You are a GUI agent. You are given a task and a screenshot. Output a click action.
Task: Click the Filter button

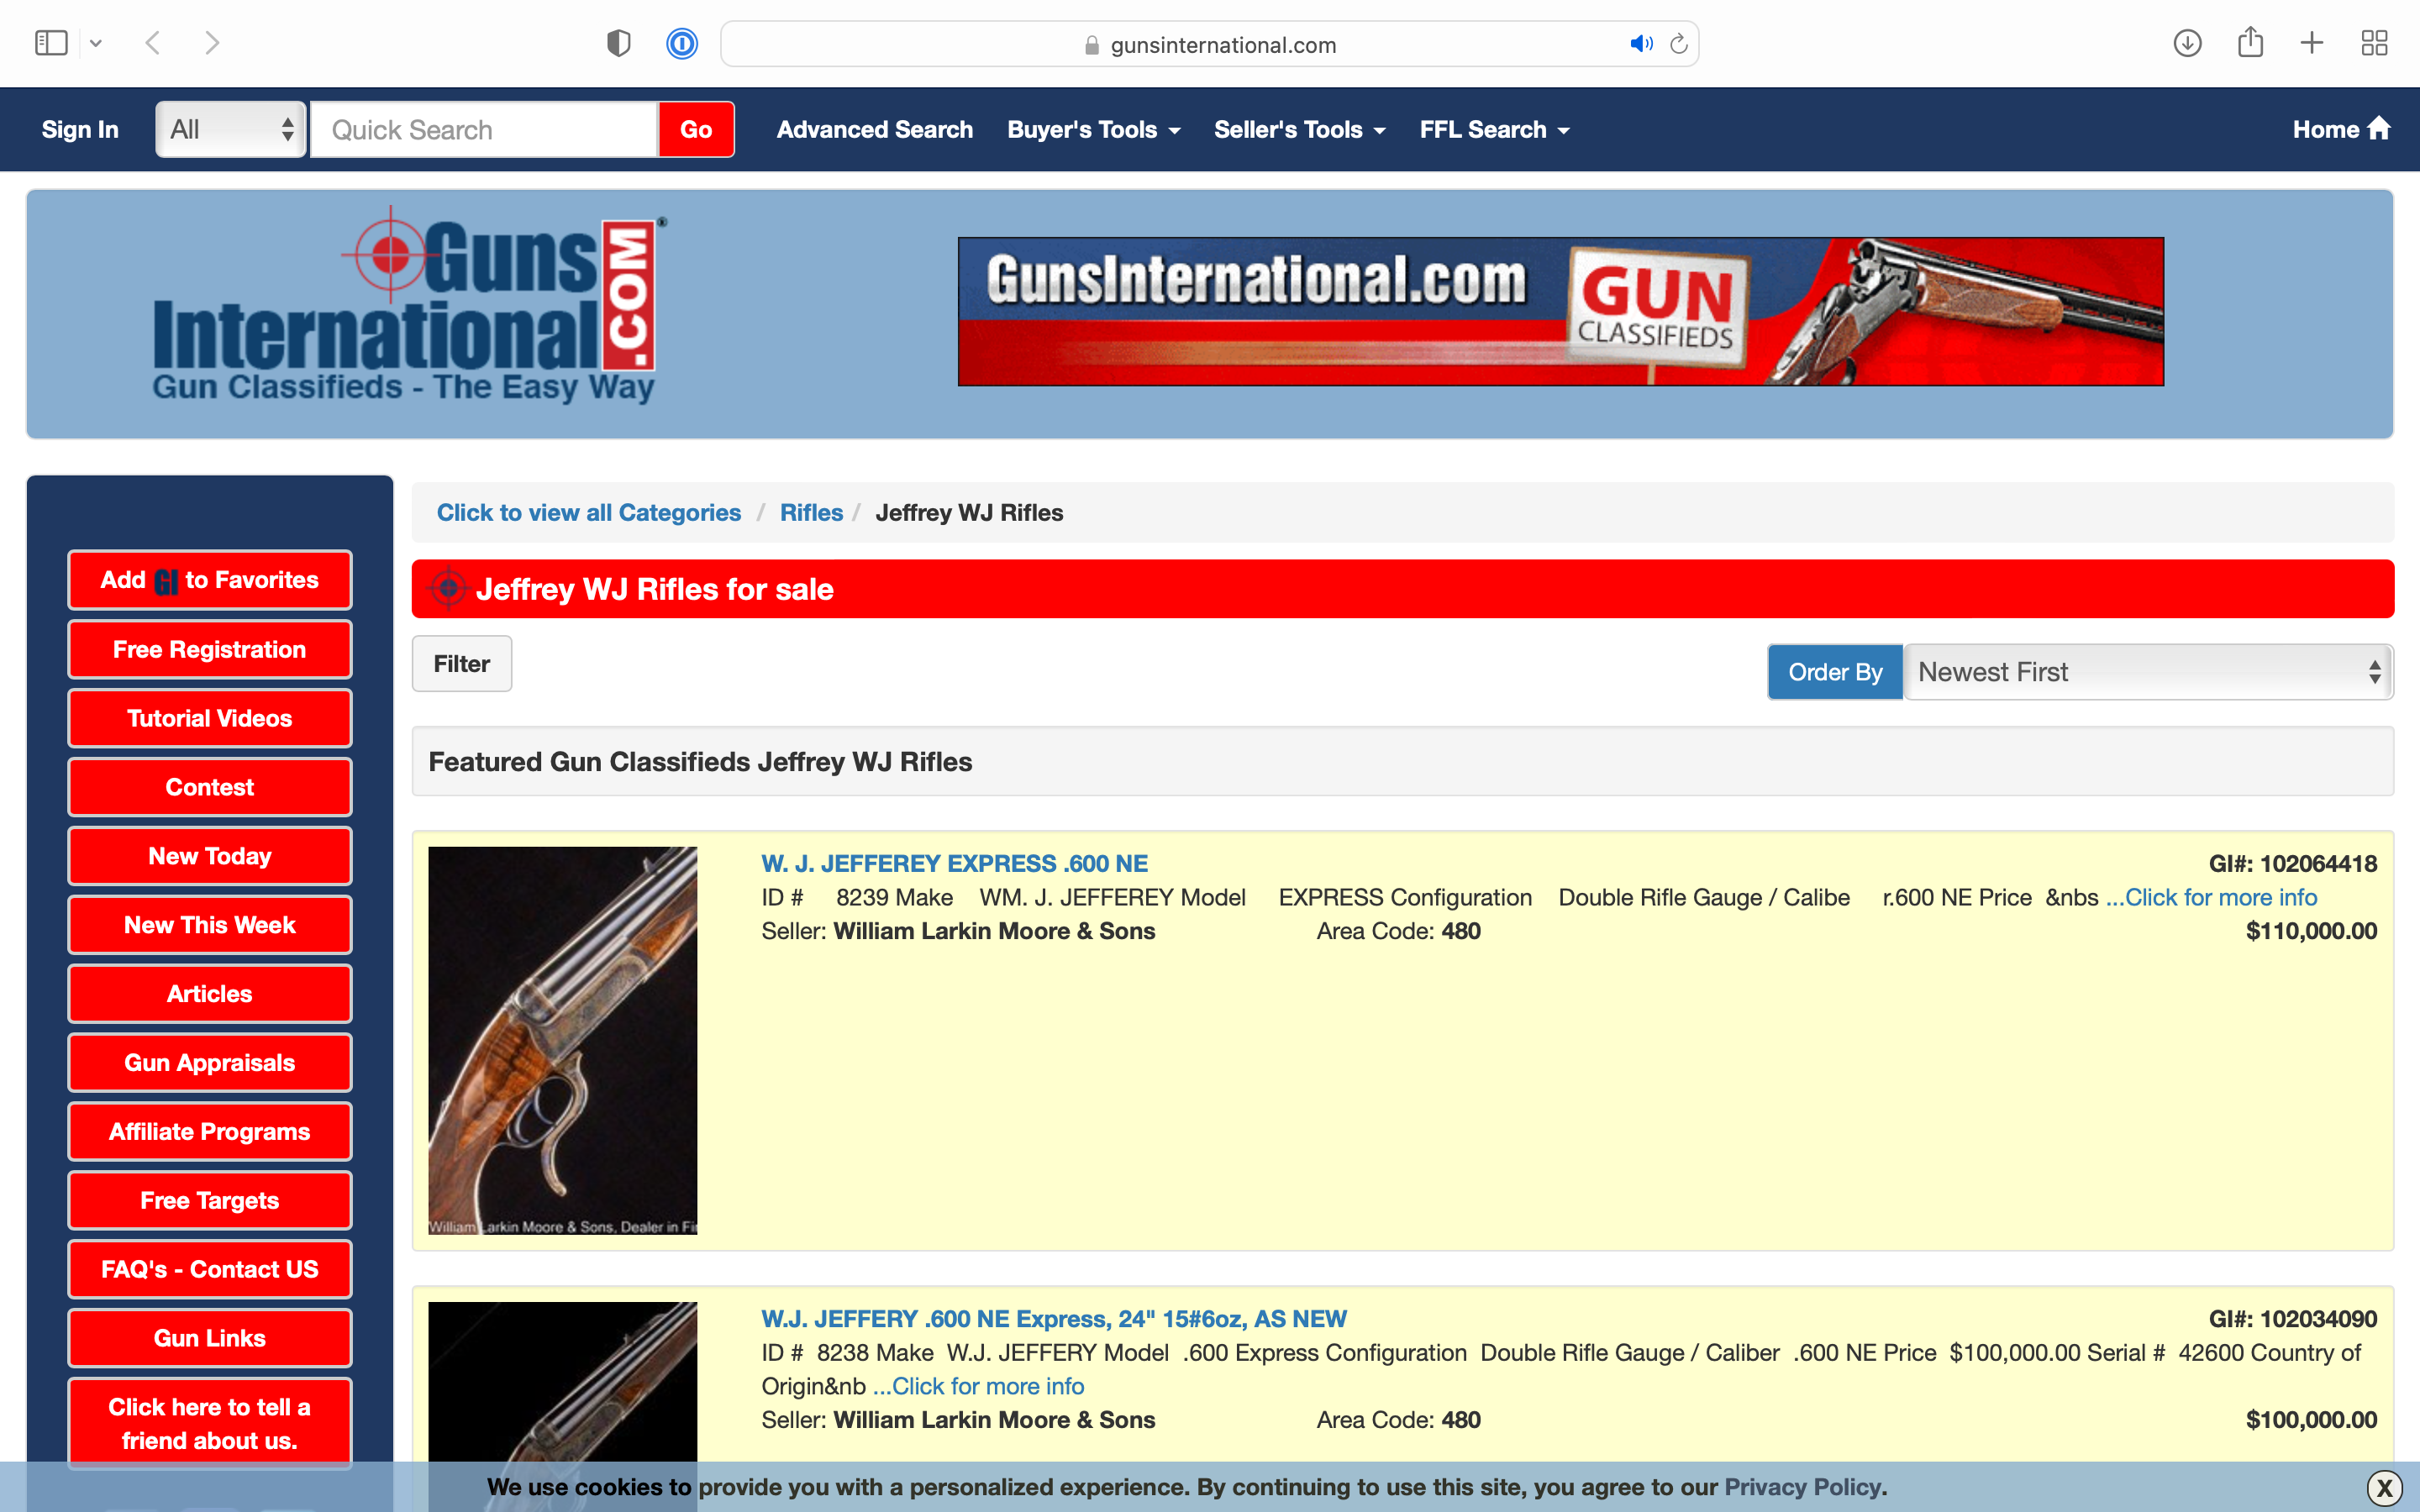tap(462, 664)
